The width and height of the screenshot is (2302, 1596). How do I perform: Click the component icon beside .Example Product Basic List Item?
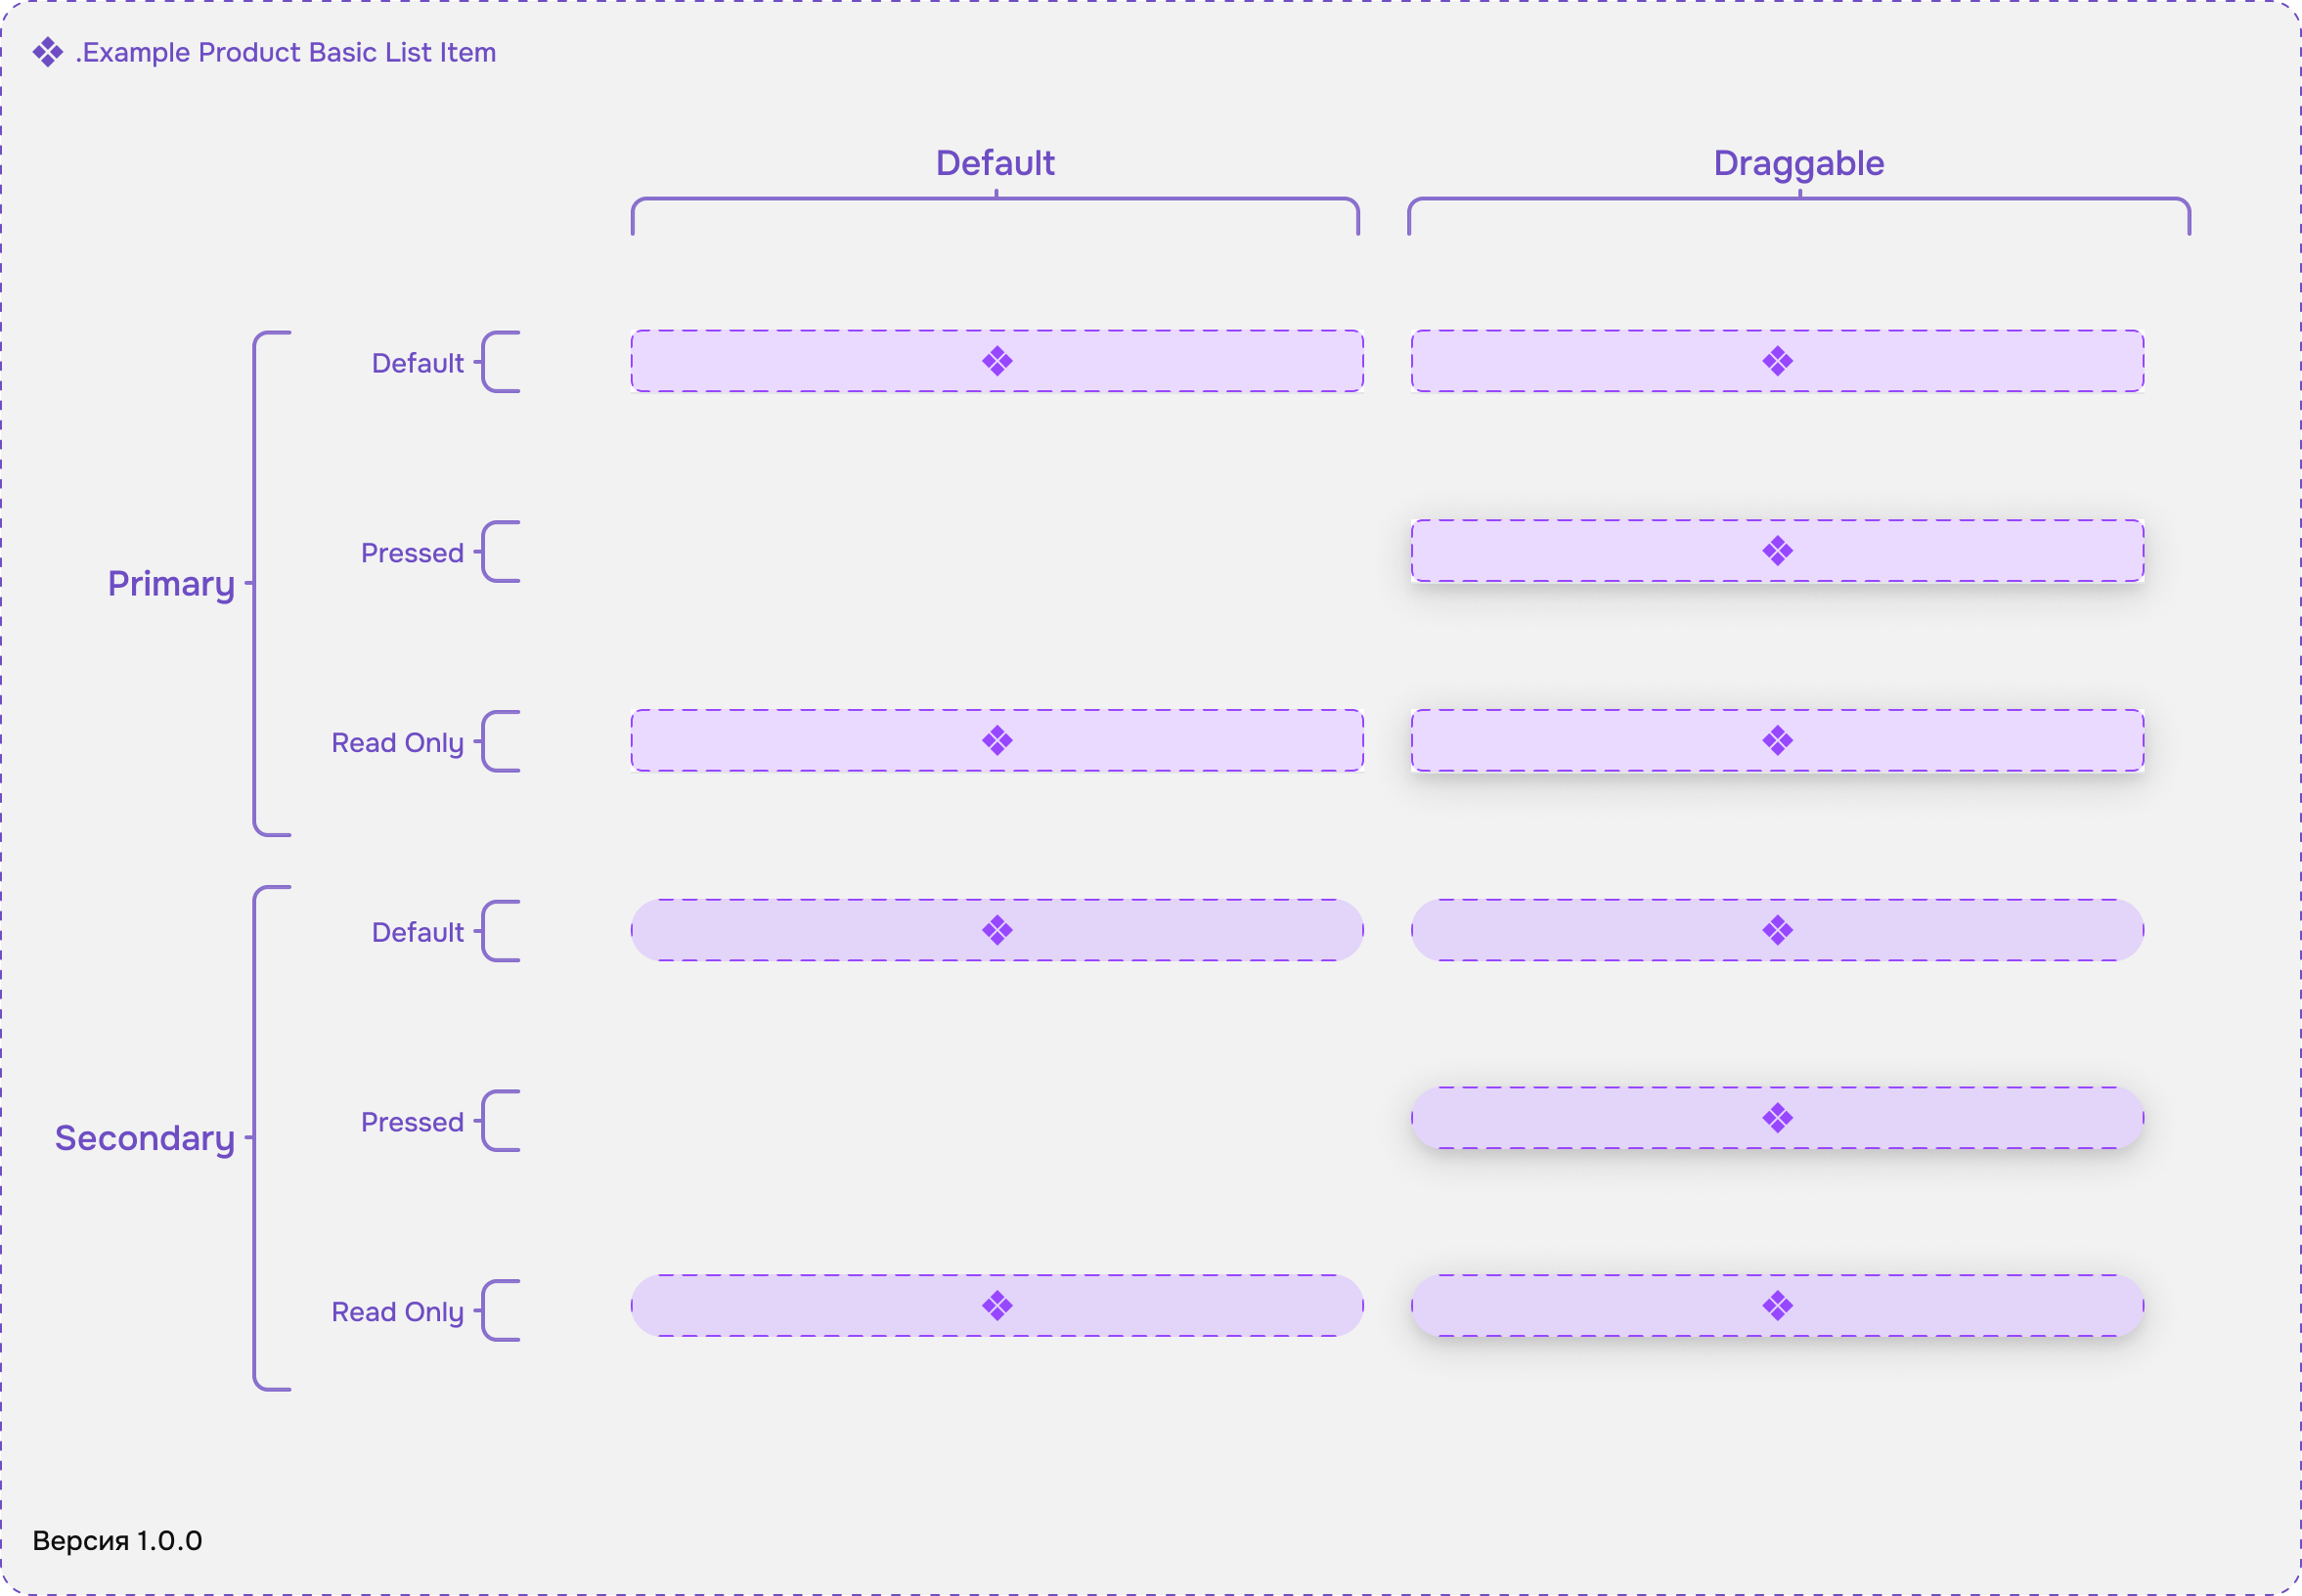(x=48, y=52)
